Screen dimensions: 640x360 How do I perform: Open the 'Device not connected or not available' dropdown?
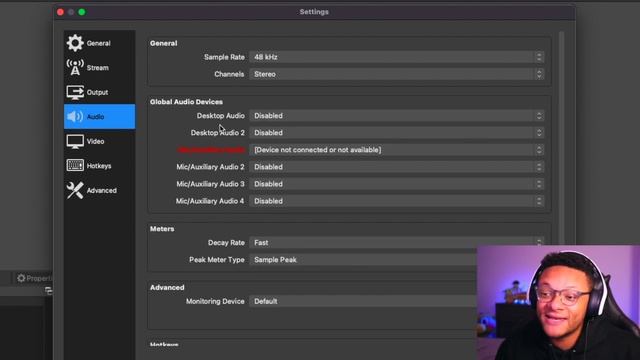[x=396, y=150]
